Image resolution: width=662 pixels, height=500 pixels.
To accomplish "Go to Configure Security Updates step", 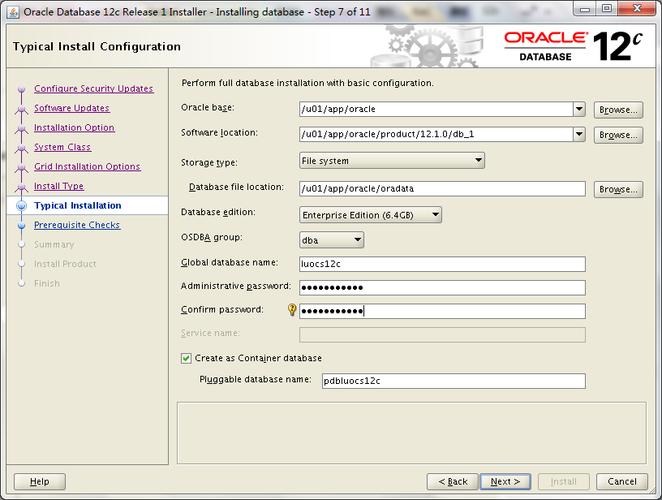I will 93,89.
